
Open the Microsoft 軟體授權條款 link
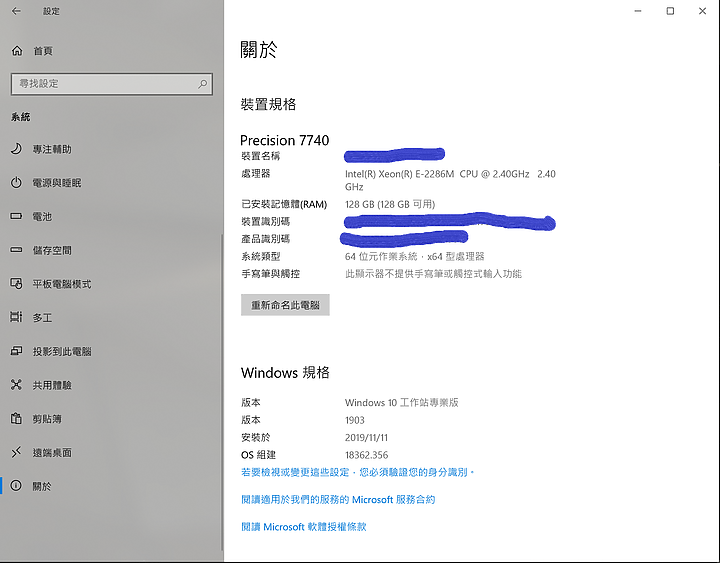(304, 527)
